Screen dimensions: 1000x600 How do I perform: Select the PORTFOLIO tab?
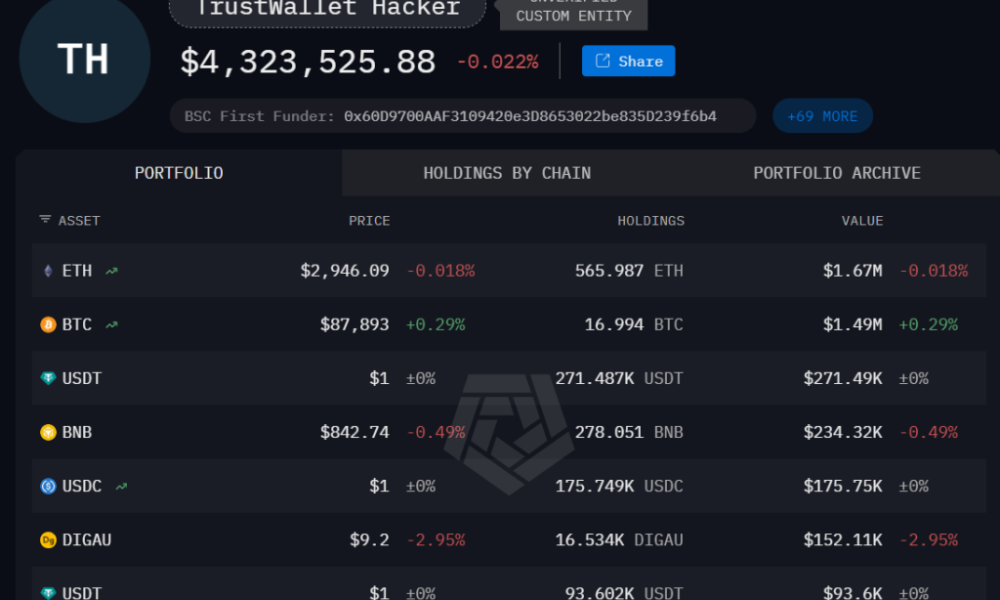point(178,172)
